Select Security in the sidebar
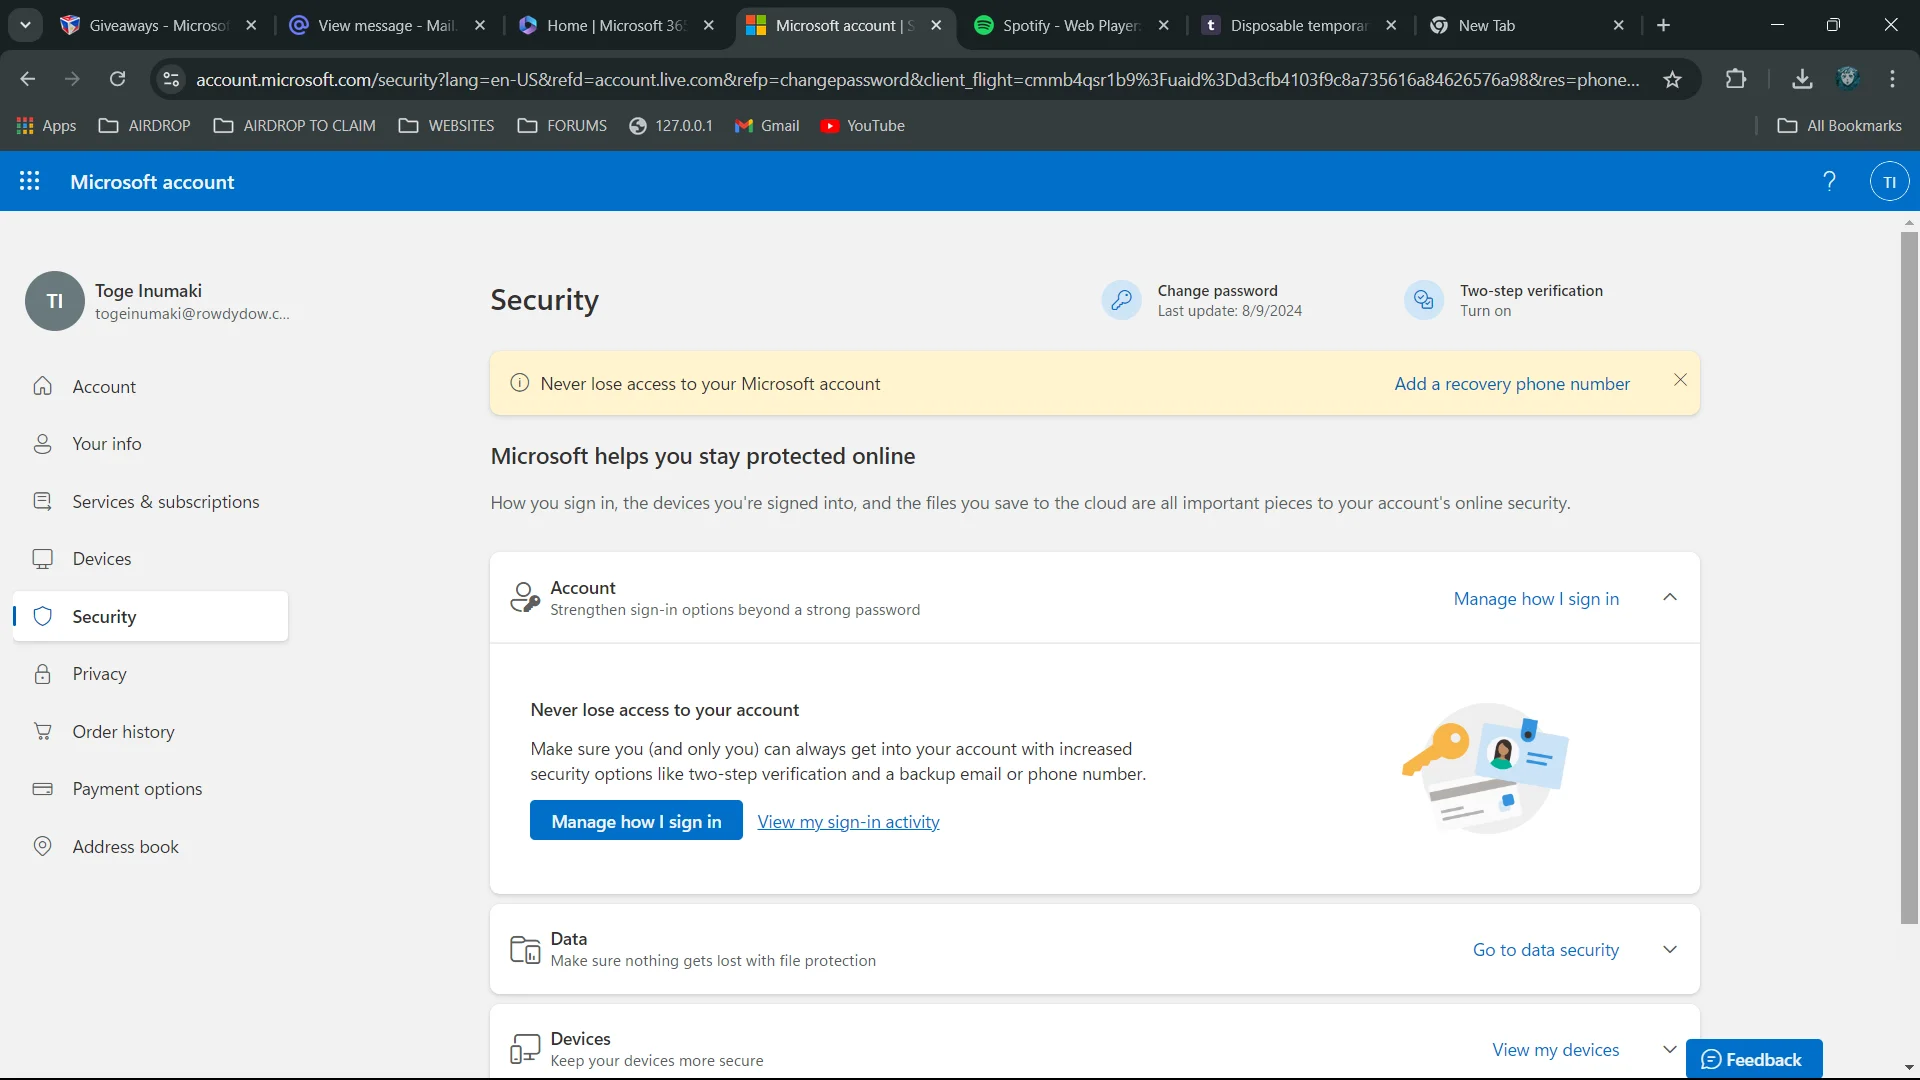Viewport: 1920px width, 1080px height. (x=150, y=616)
